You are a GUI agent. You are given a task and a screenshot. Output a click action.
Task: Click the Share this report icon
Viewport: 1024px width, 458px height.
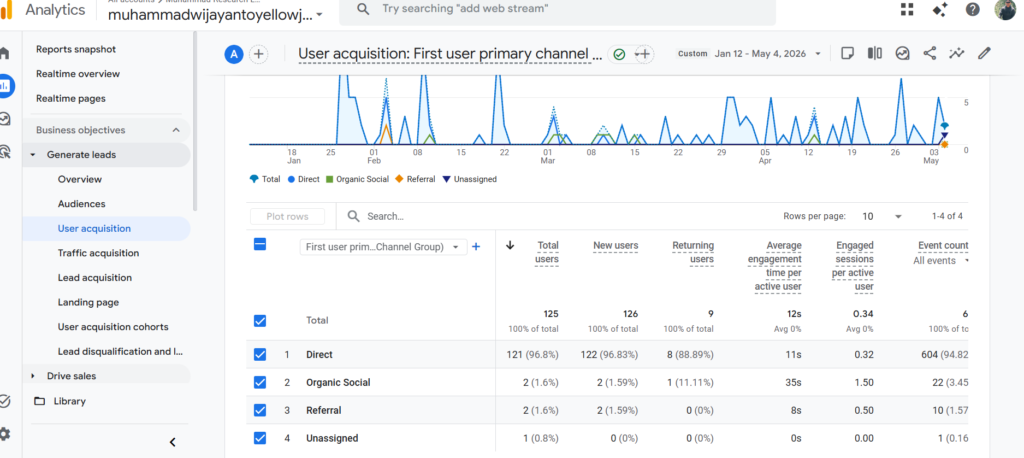pyautogui.click(x=929, y=54)
